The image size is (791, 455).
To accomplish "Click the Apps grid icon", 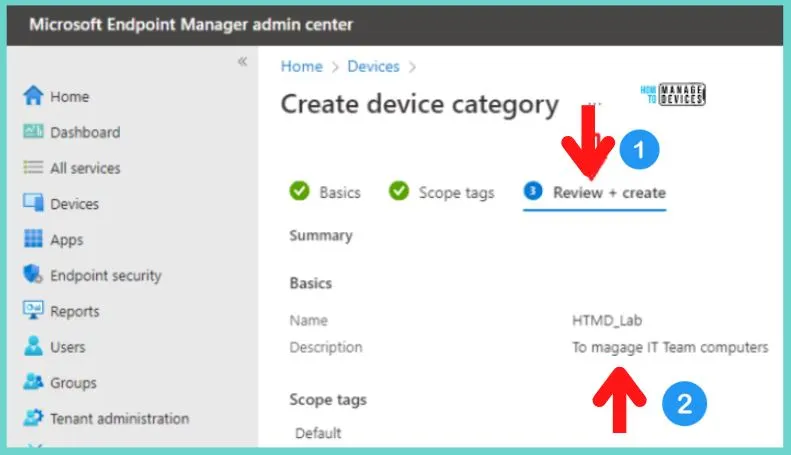I will coord(33,239).
